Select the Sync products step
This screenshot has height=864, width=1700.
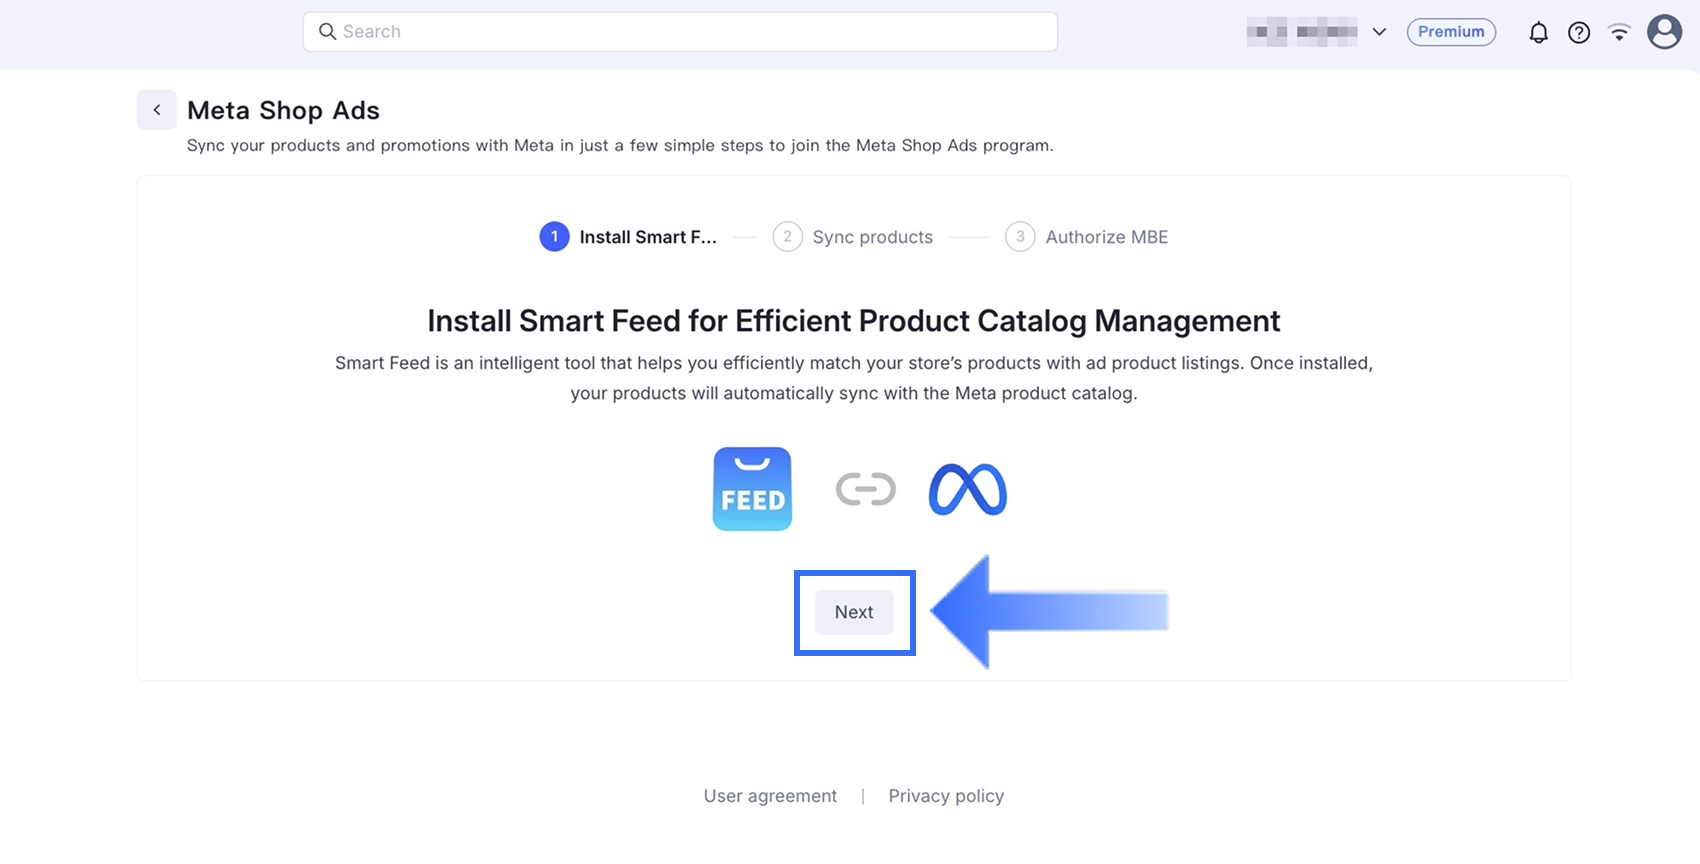[853, 237]
